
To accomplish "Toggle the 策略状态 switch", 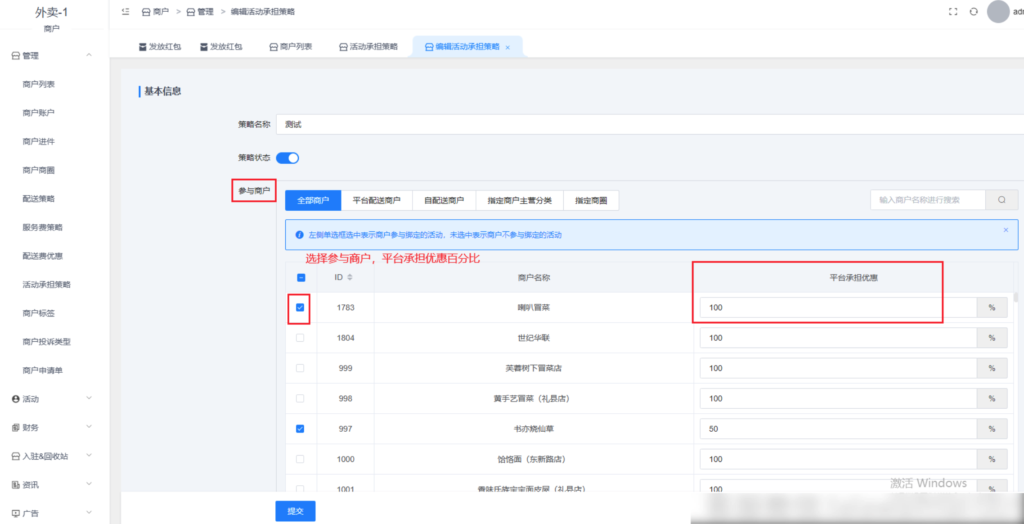I will [287, 157].
